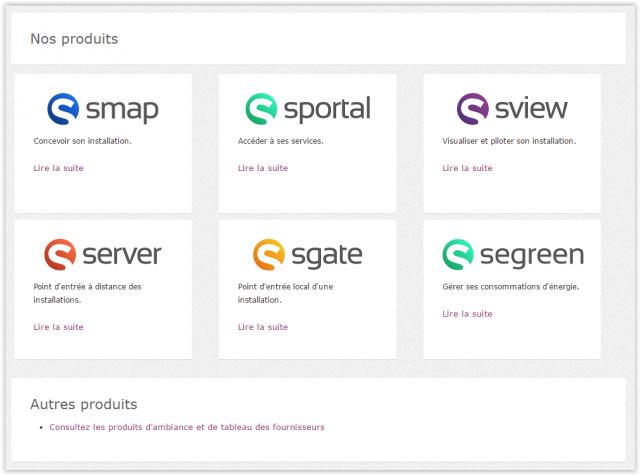Image resolution: width=640 pixels, height=475 pixels.
Task: Click the 'smap' wordmark text
Action: pyautogui.click(x=122, y=110)
